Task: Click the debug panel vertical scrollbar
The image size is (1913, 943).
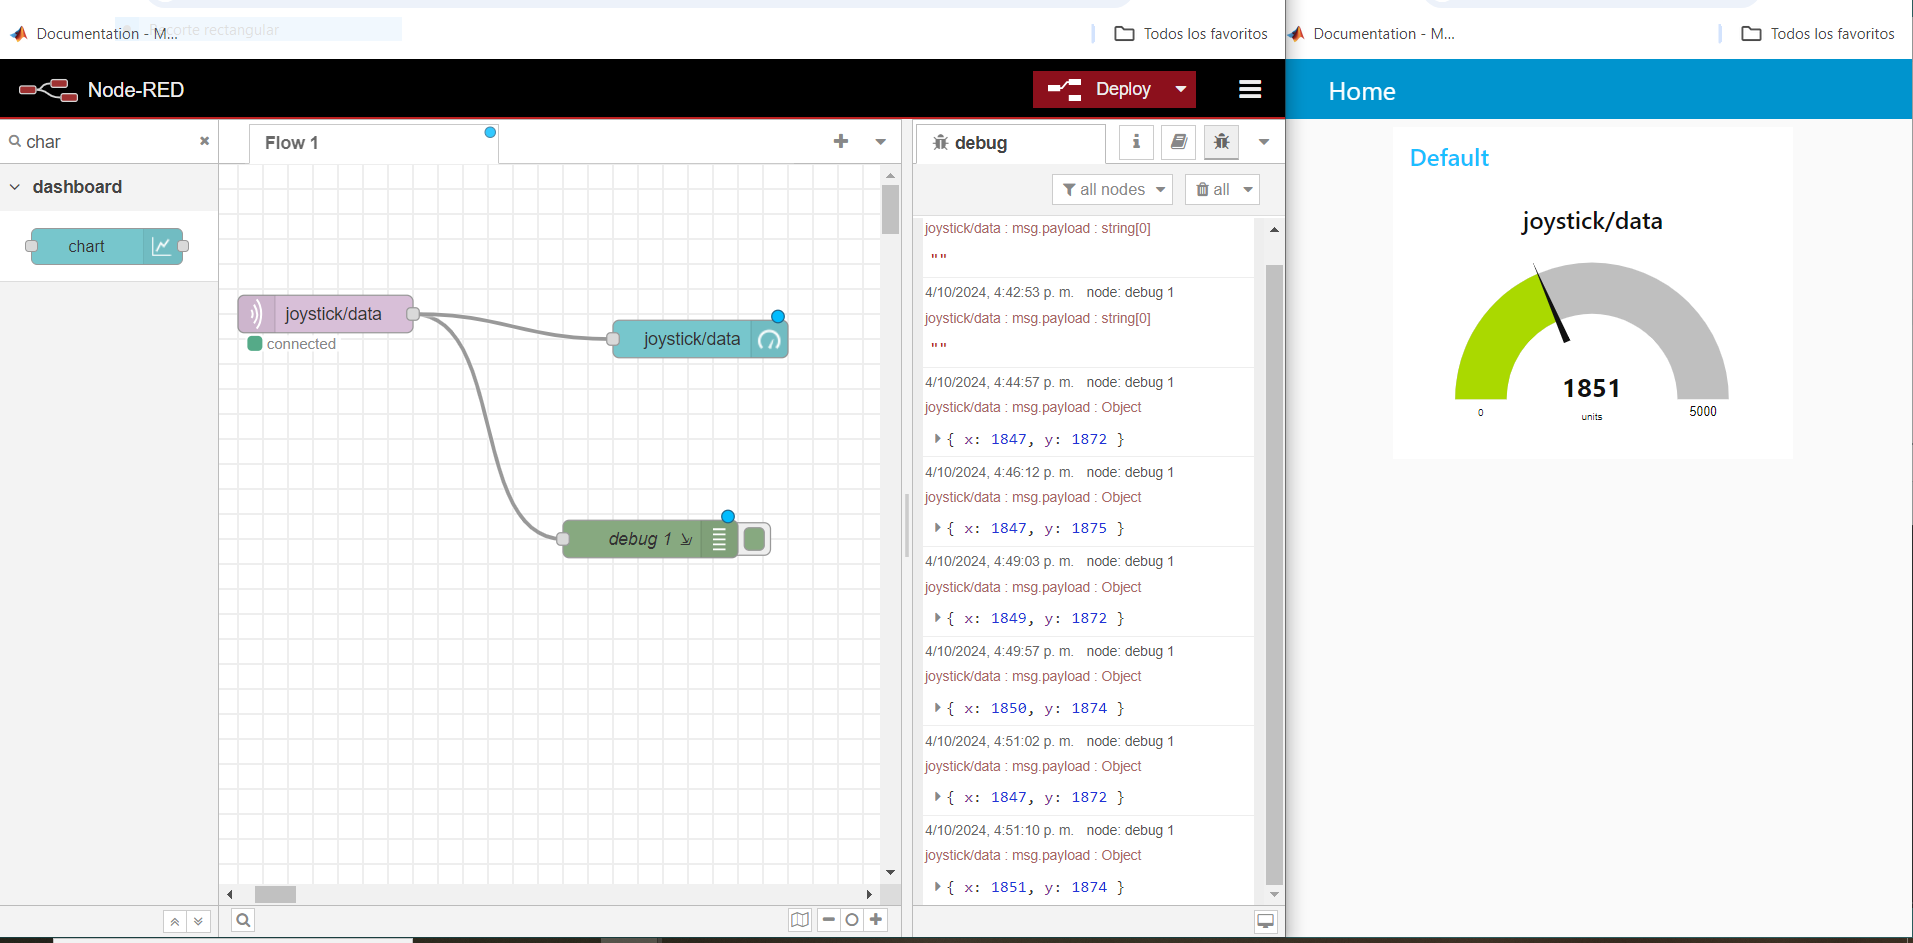Action: (x=1274, y=575)
